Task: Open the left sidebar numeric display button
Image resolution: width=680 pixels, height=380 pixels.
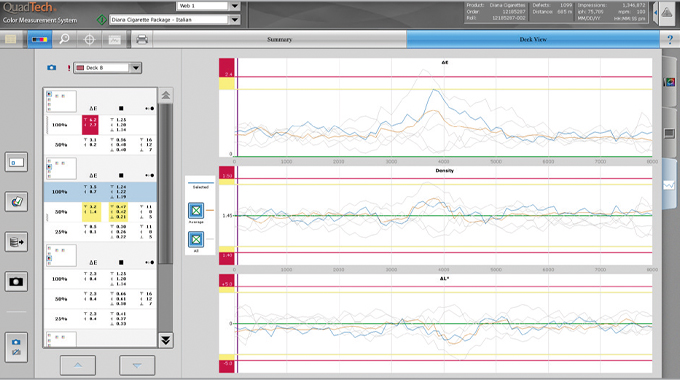Action: [x=16, y=162]
